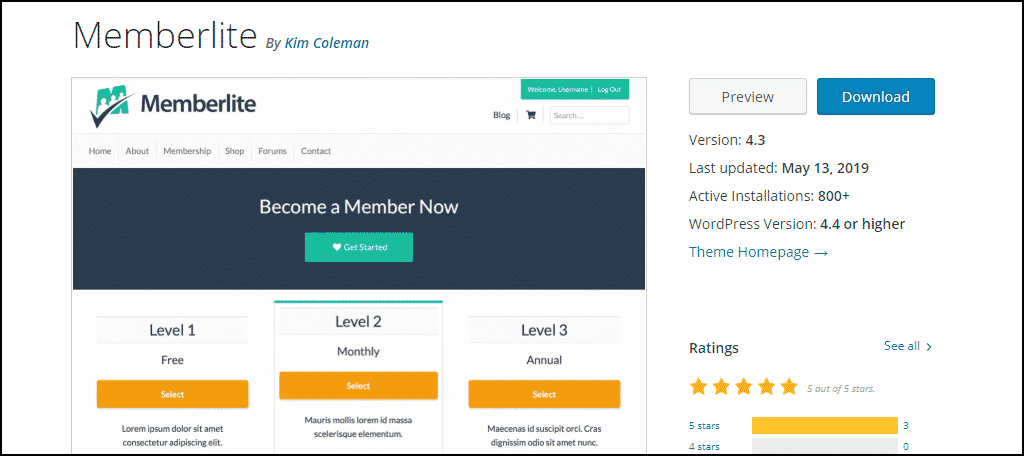This screenshot has height=456, width=1024.
Task: Select the Shop menu item in preview
Action: tap(234, 151)
